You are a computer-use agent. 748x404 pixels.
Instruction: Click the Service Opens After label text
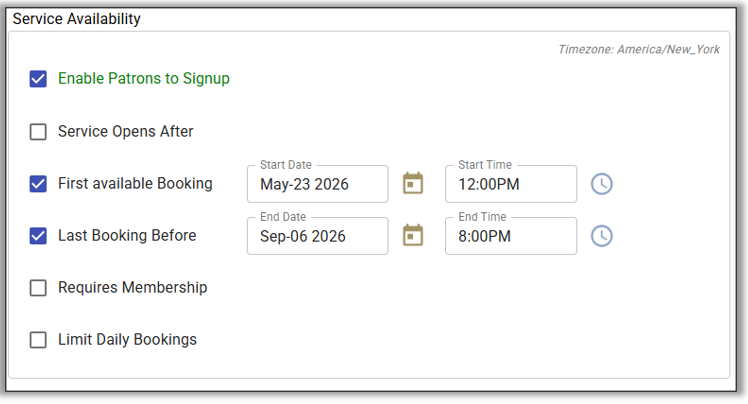click(x=126, y=131)
